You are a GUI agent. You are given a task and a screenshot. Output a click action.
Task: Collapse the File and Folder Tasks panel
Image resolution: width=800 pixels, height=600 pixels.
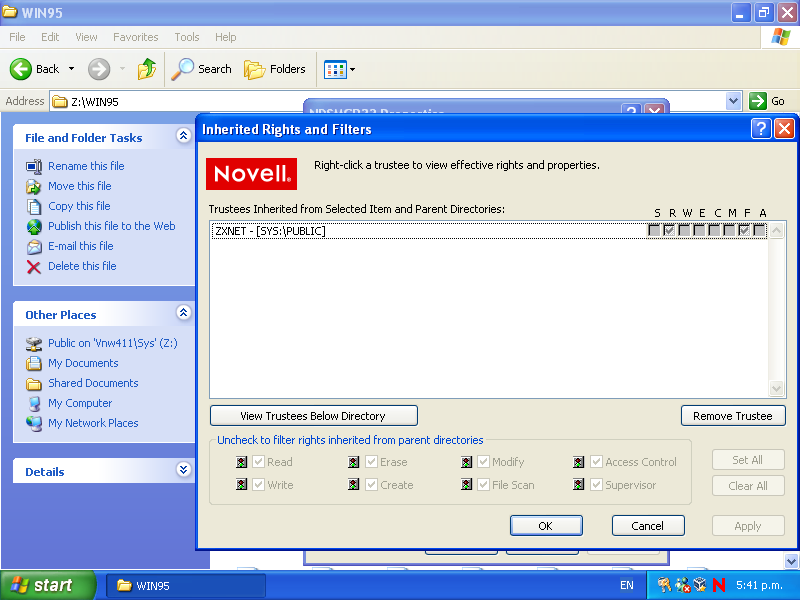184,136
